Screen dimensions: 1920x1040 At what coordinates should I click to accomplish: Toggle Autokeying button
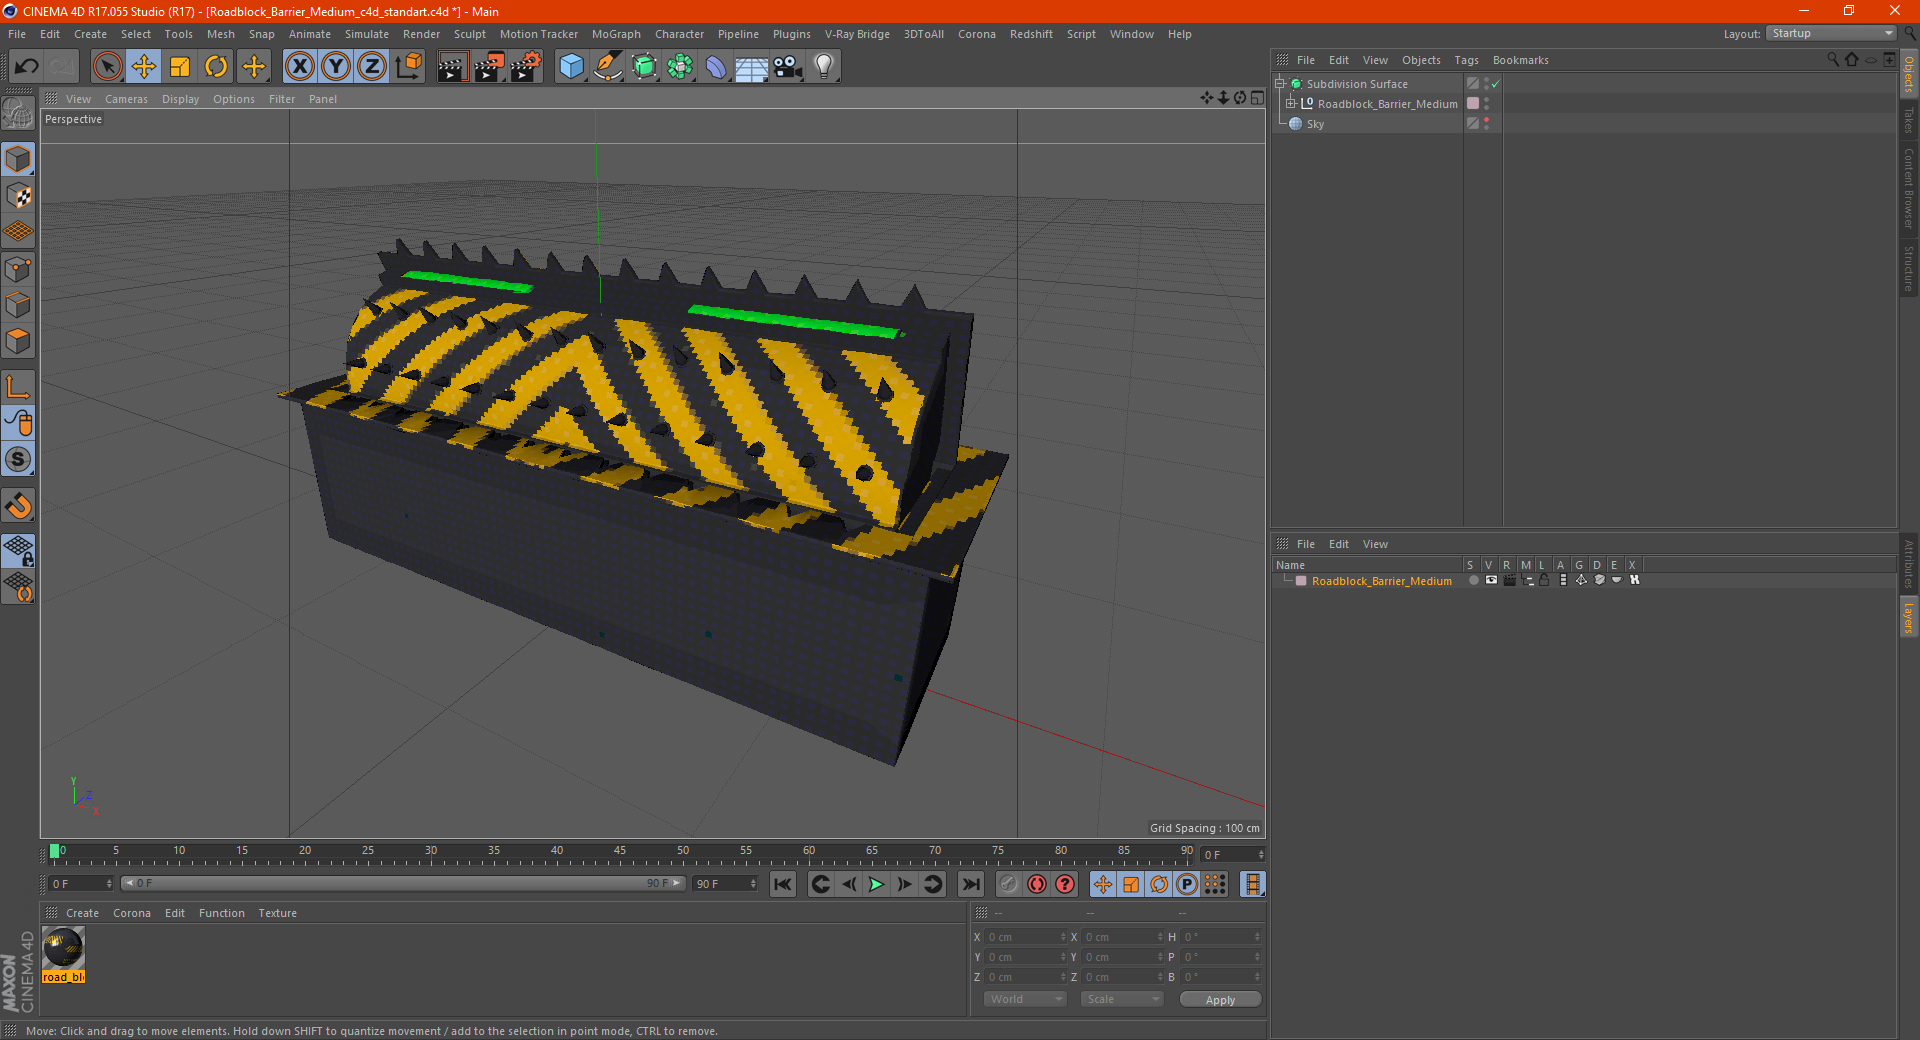(x=1037, y=884)
